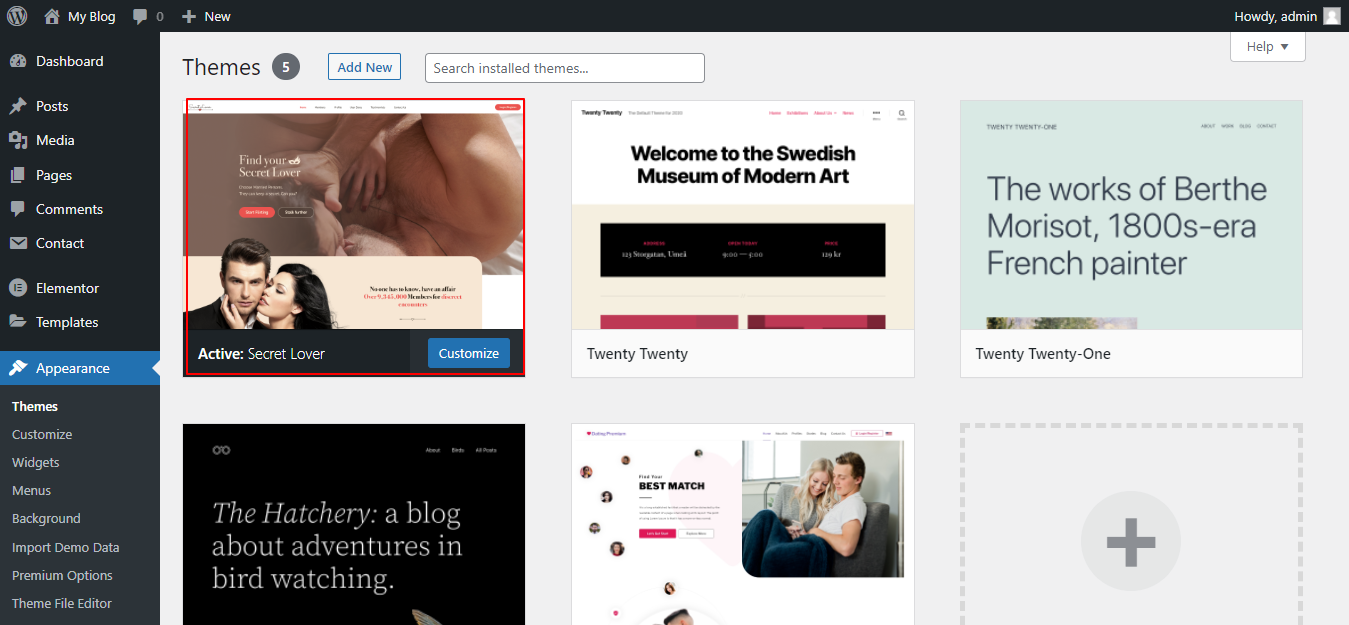Click the Comments speech bubble sidebar icon
The height and width of the screenshot is (625, 1349).
click(18, 209)
